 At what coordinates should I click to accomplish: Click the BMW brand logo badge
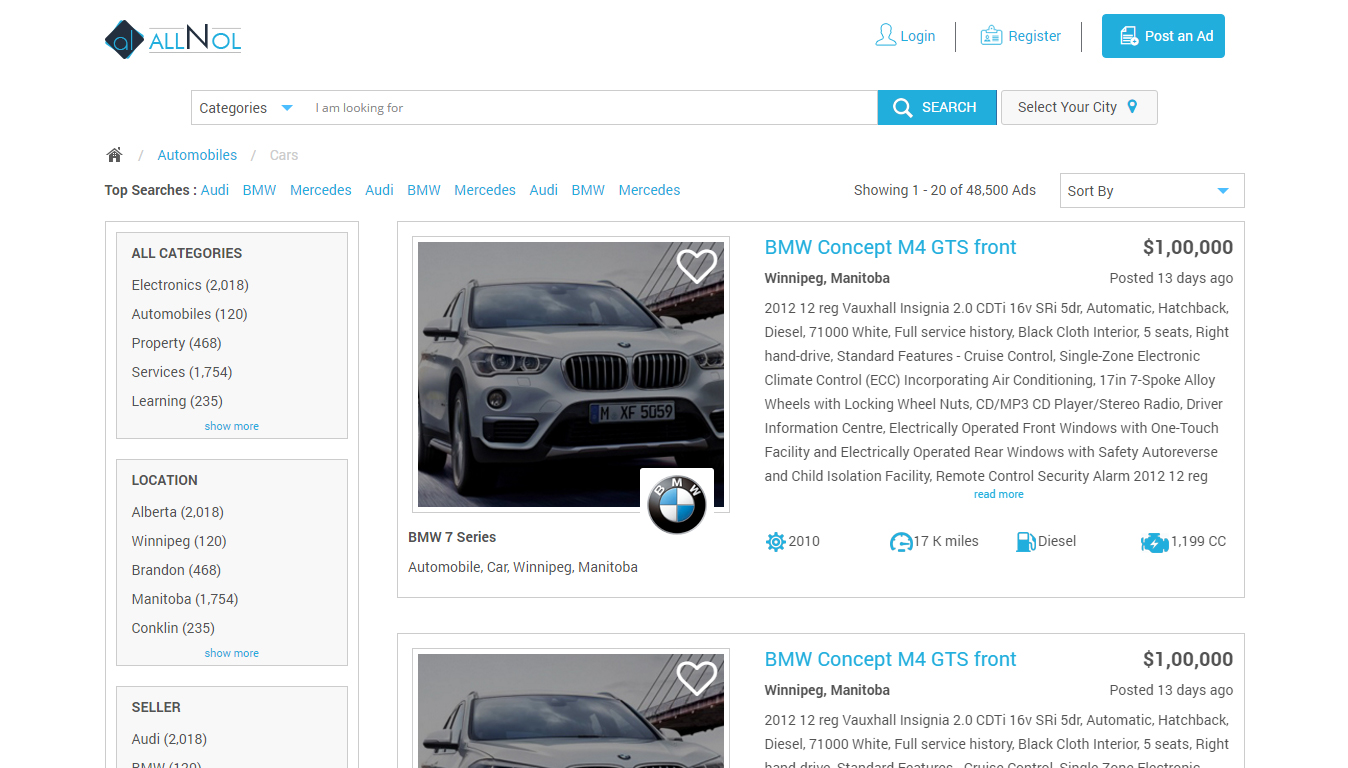click(677, 504)
